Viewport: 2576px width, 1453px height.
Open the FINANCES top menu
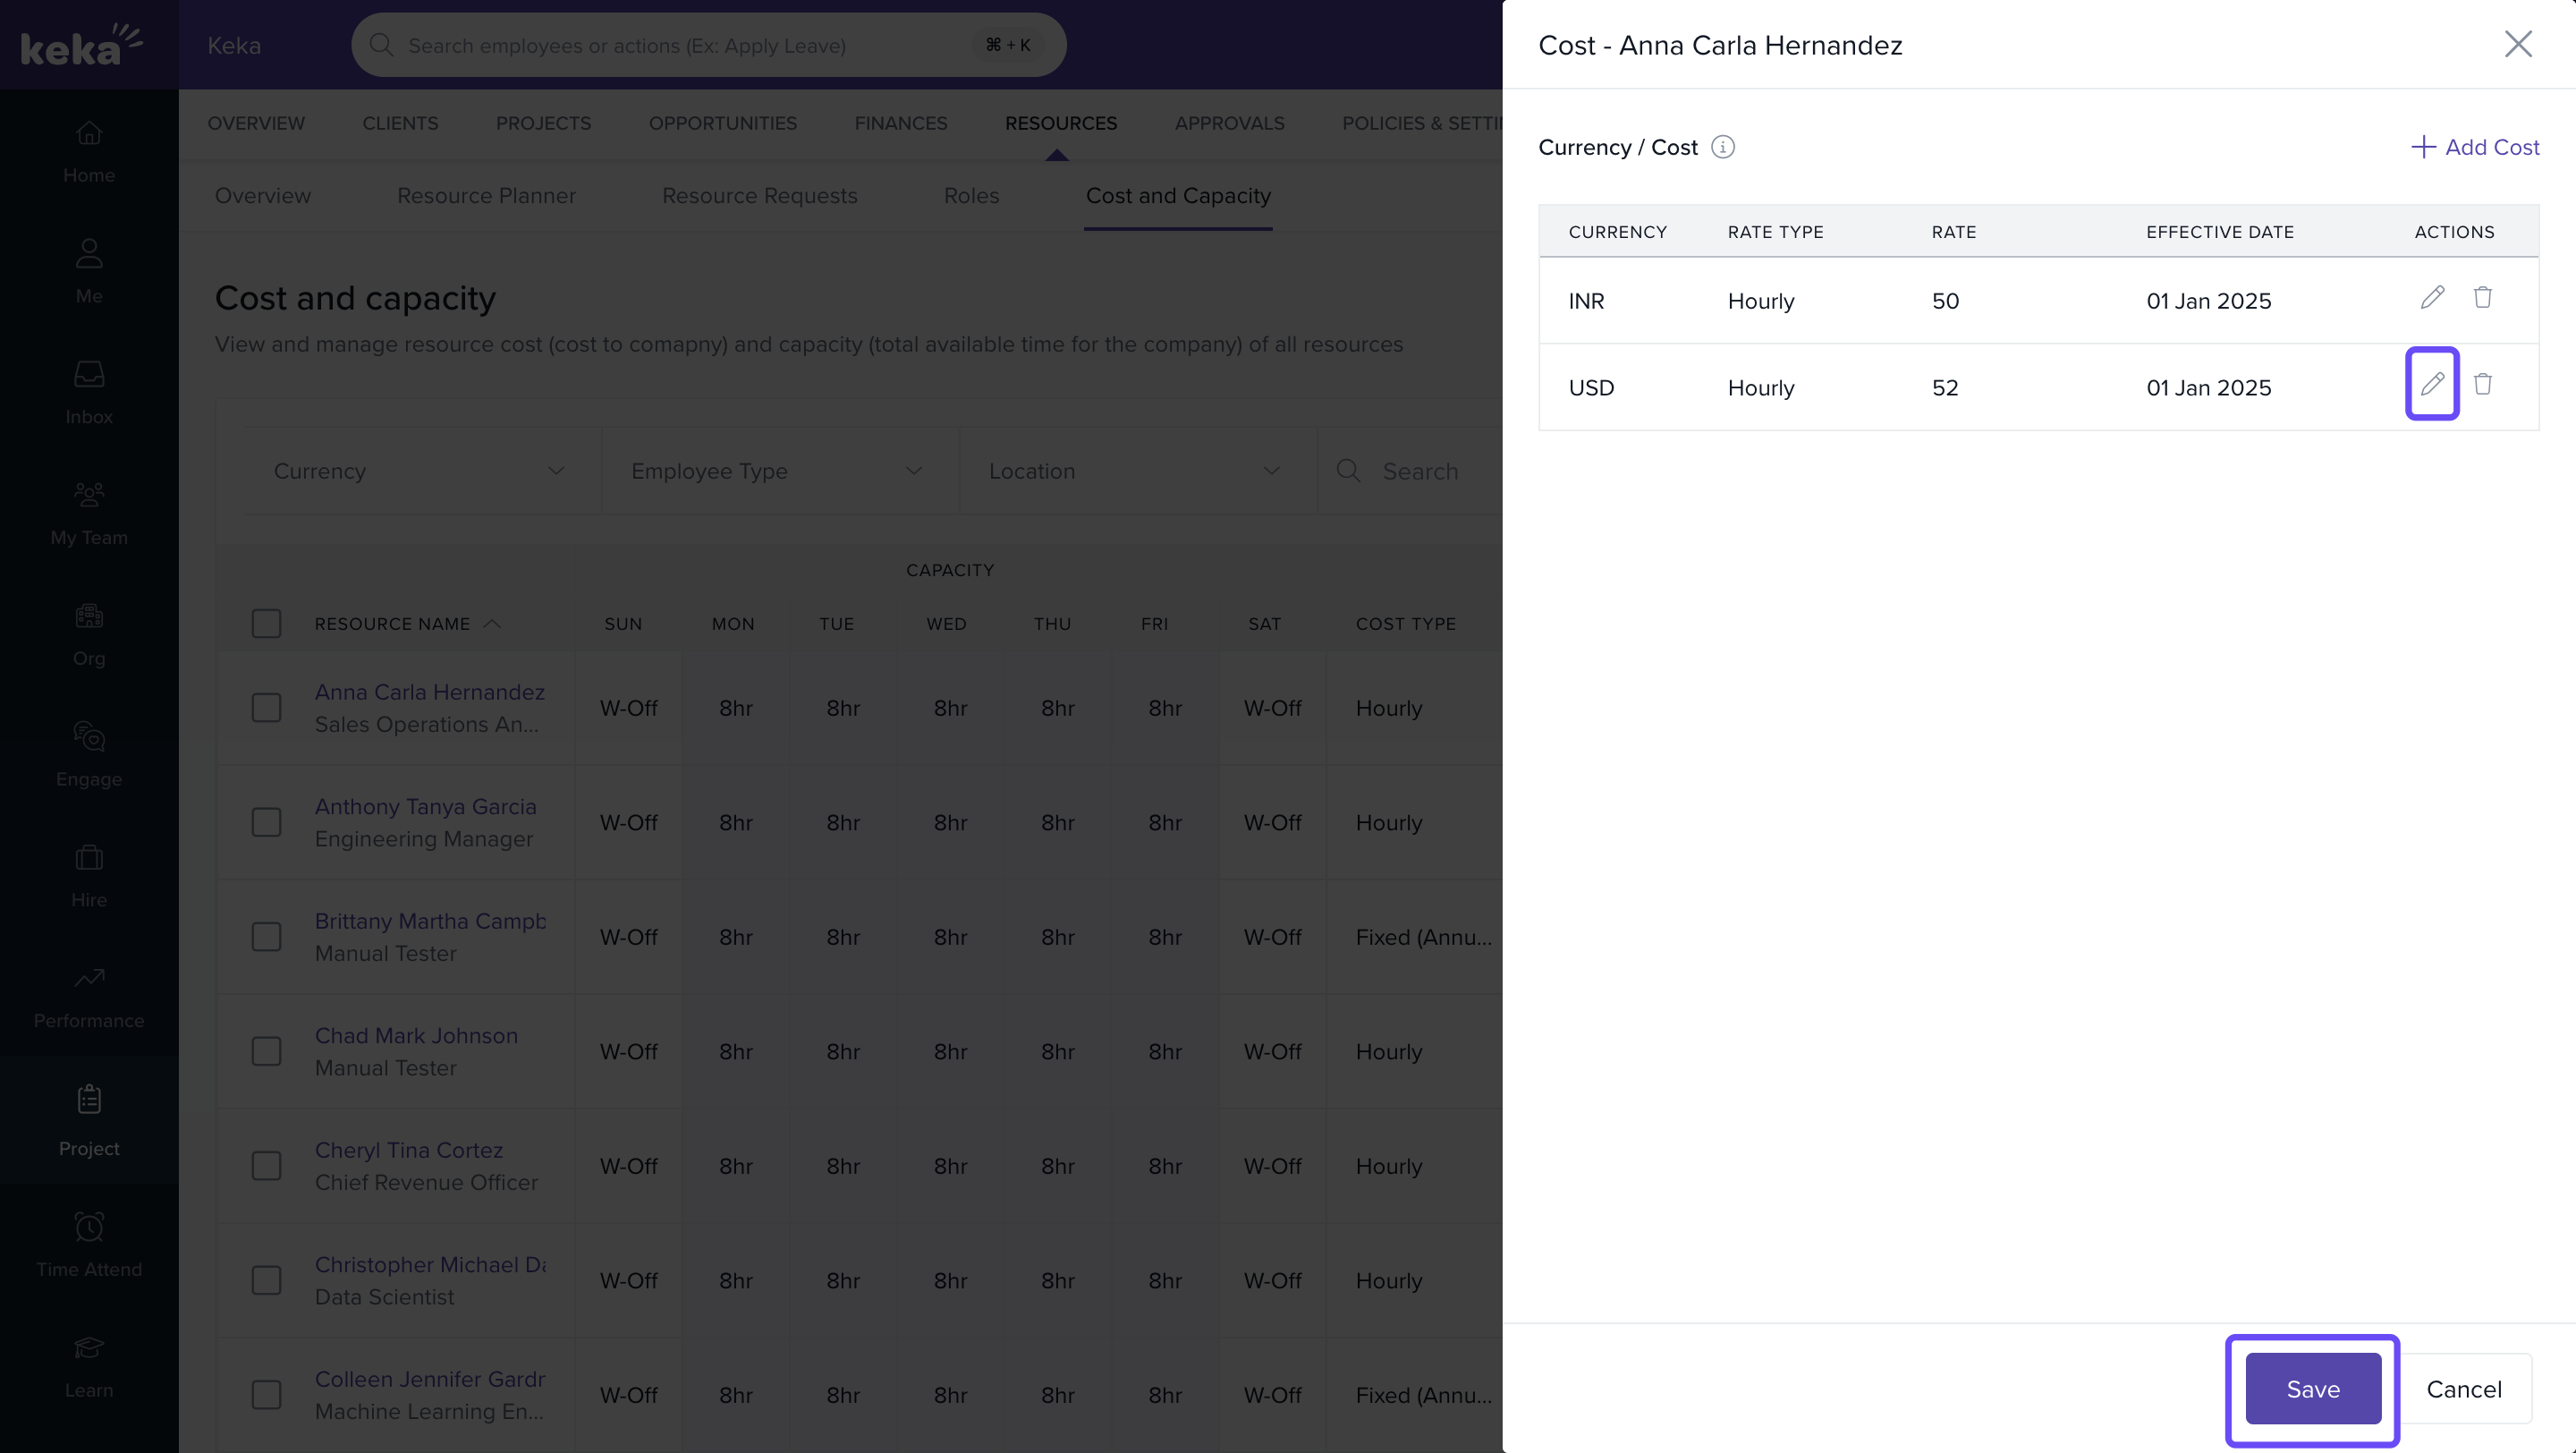900,123
